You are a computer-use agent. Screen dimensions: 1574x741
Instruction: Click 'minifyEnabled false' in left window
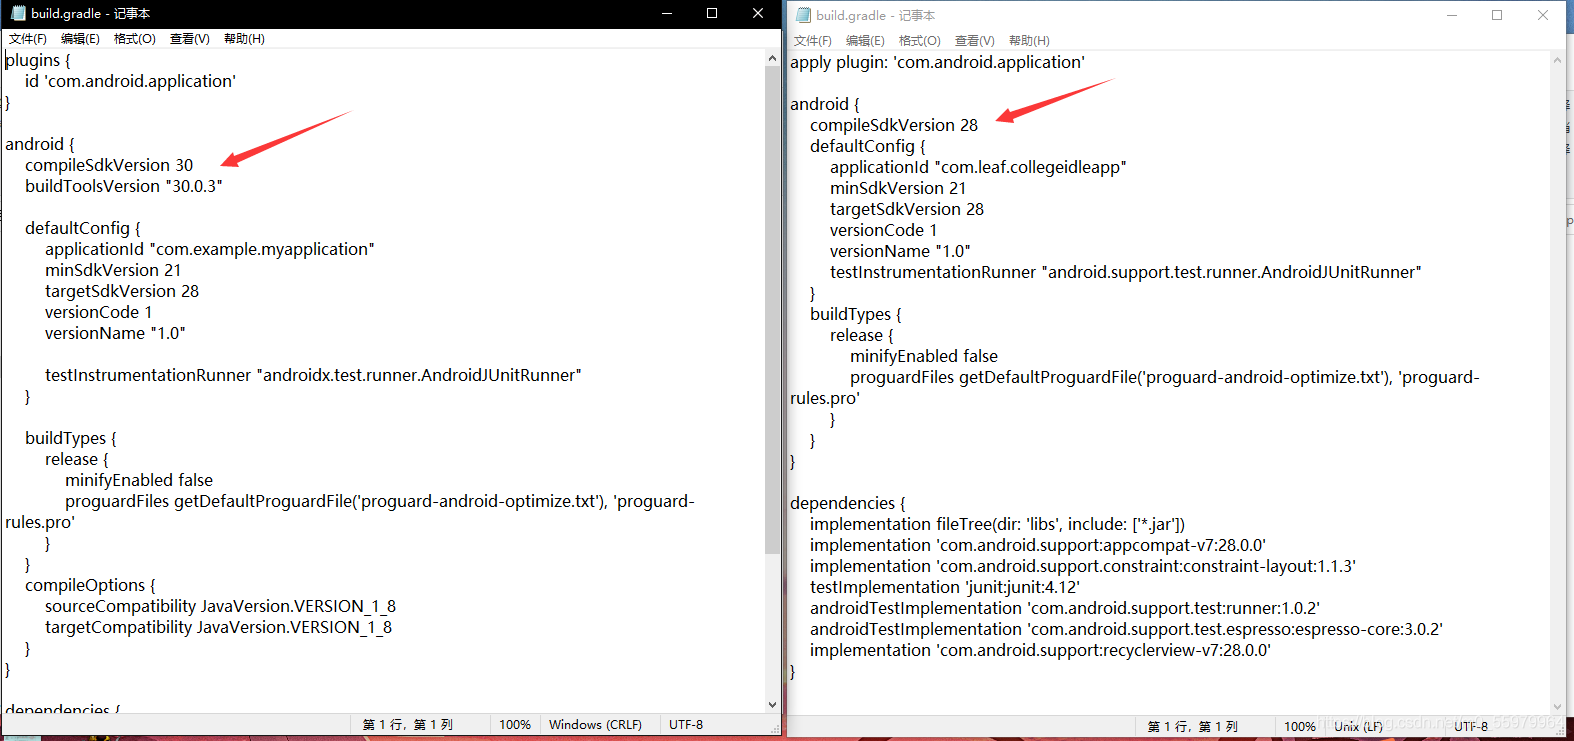tap(139, 480)
